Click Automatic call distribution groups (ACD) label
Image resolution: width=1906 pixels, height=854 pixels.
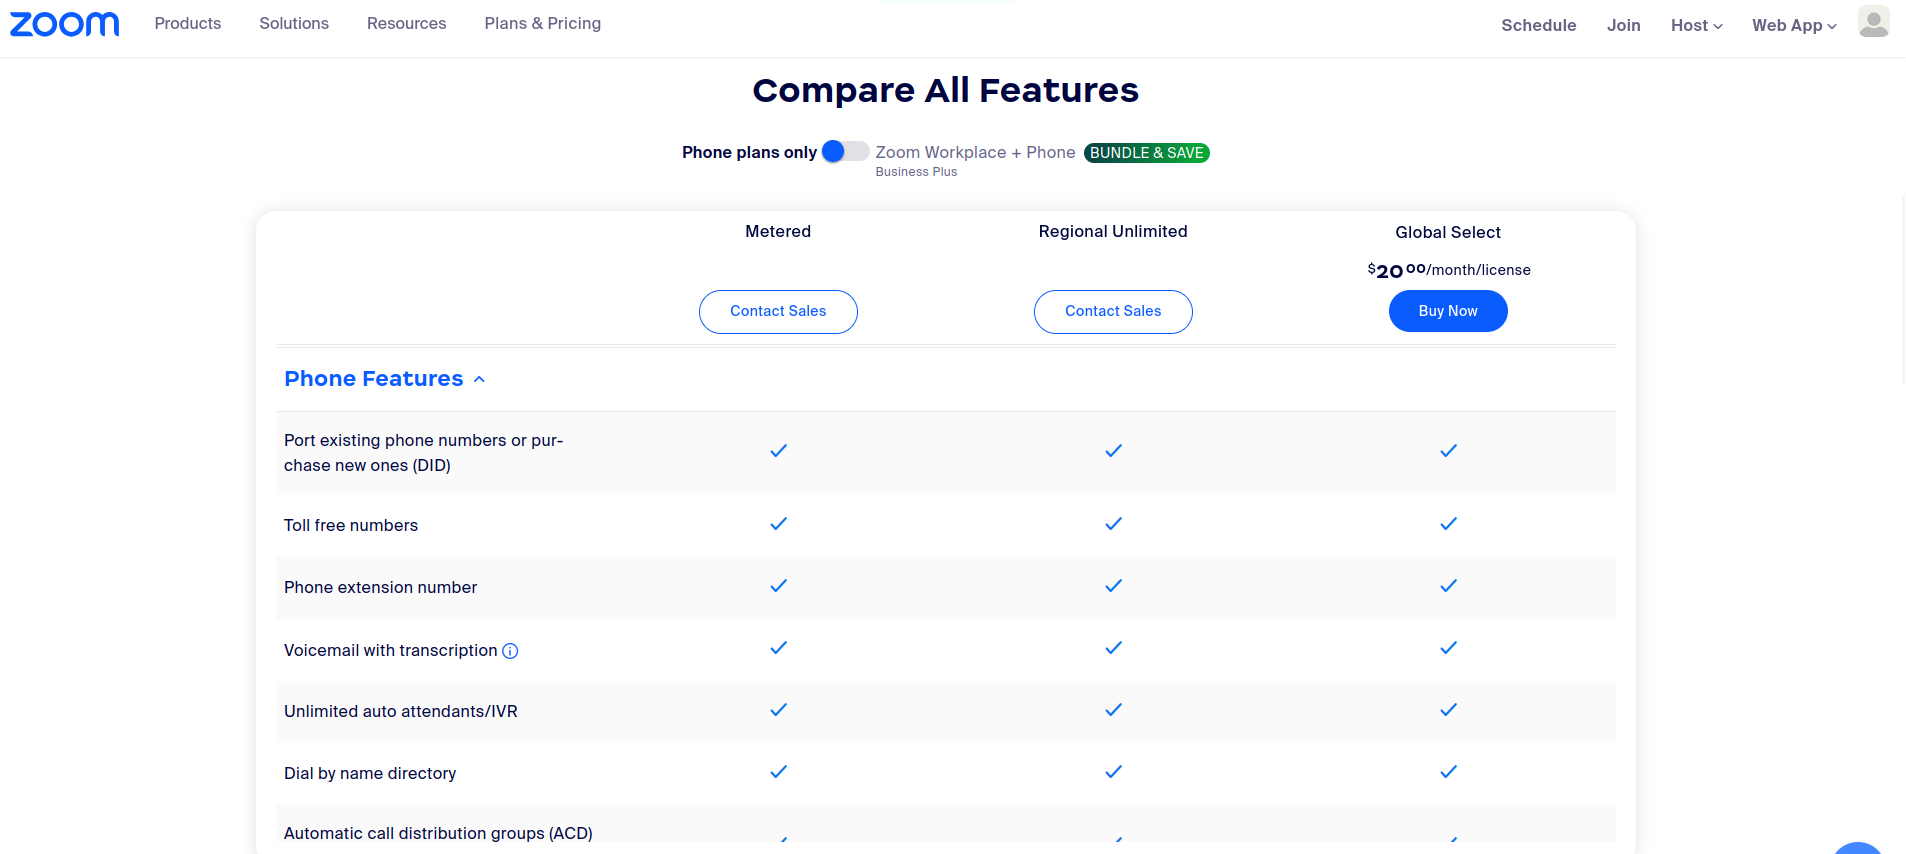438,833
